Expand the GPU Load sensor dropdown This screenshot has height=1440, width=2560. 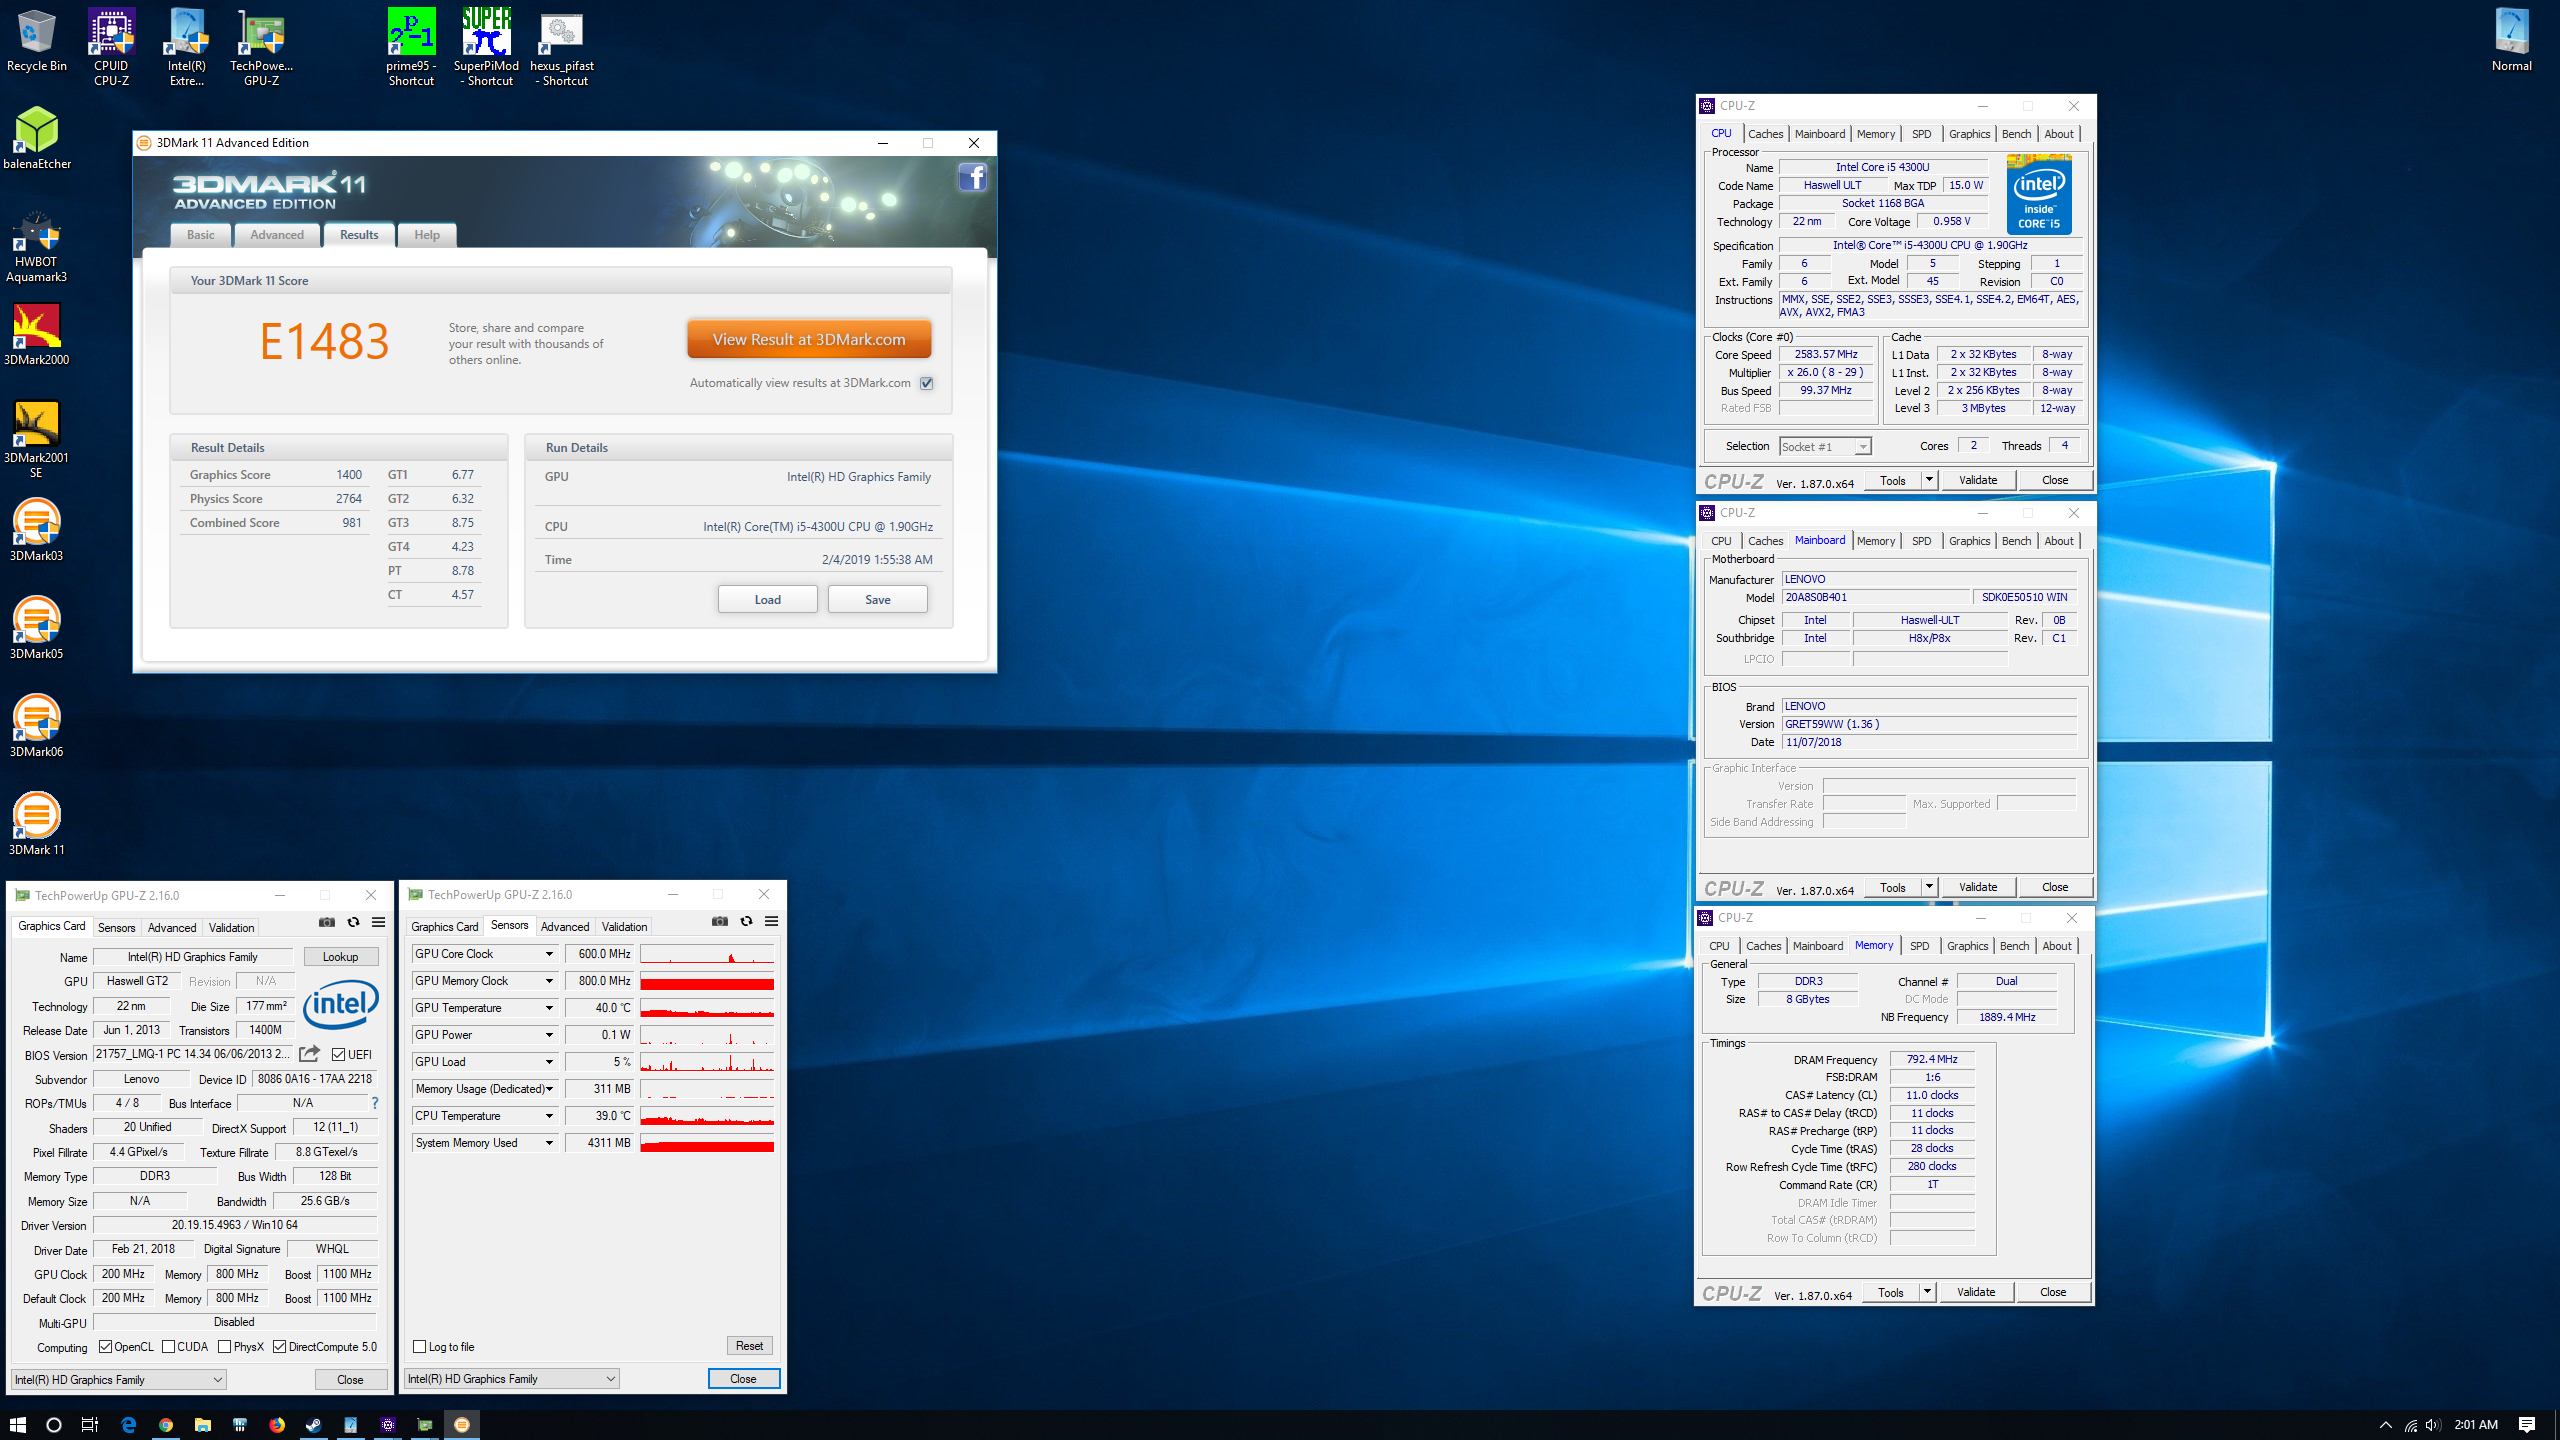(549, 1062)
